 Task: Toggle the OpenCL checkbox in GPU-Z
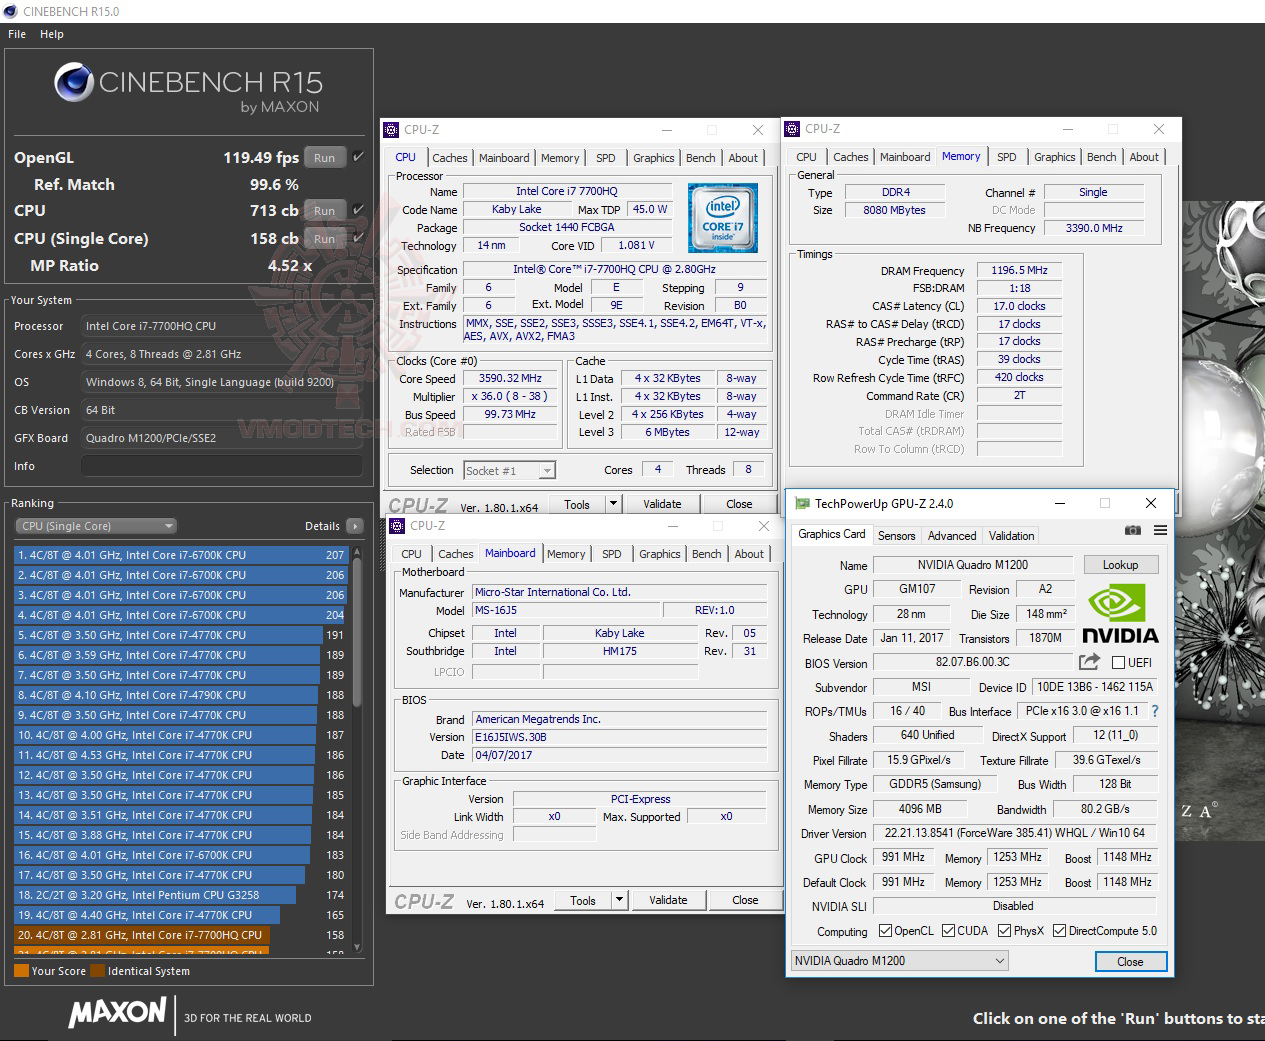pos(884,930)
